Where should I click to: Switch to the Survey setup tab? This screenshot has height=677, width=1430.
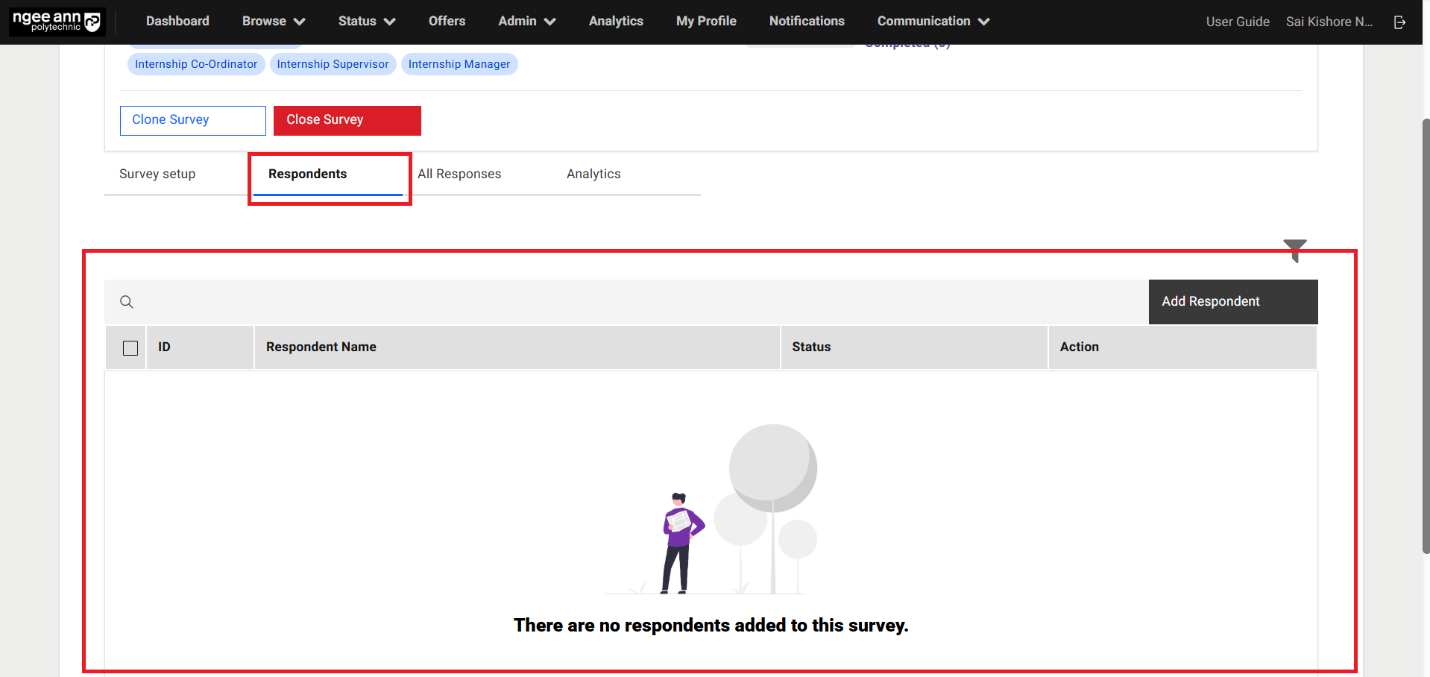point(157,174)
